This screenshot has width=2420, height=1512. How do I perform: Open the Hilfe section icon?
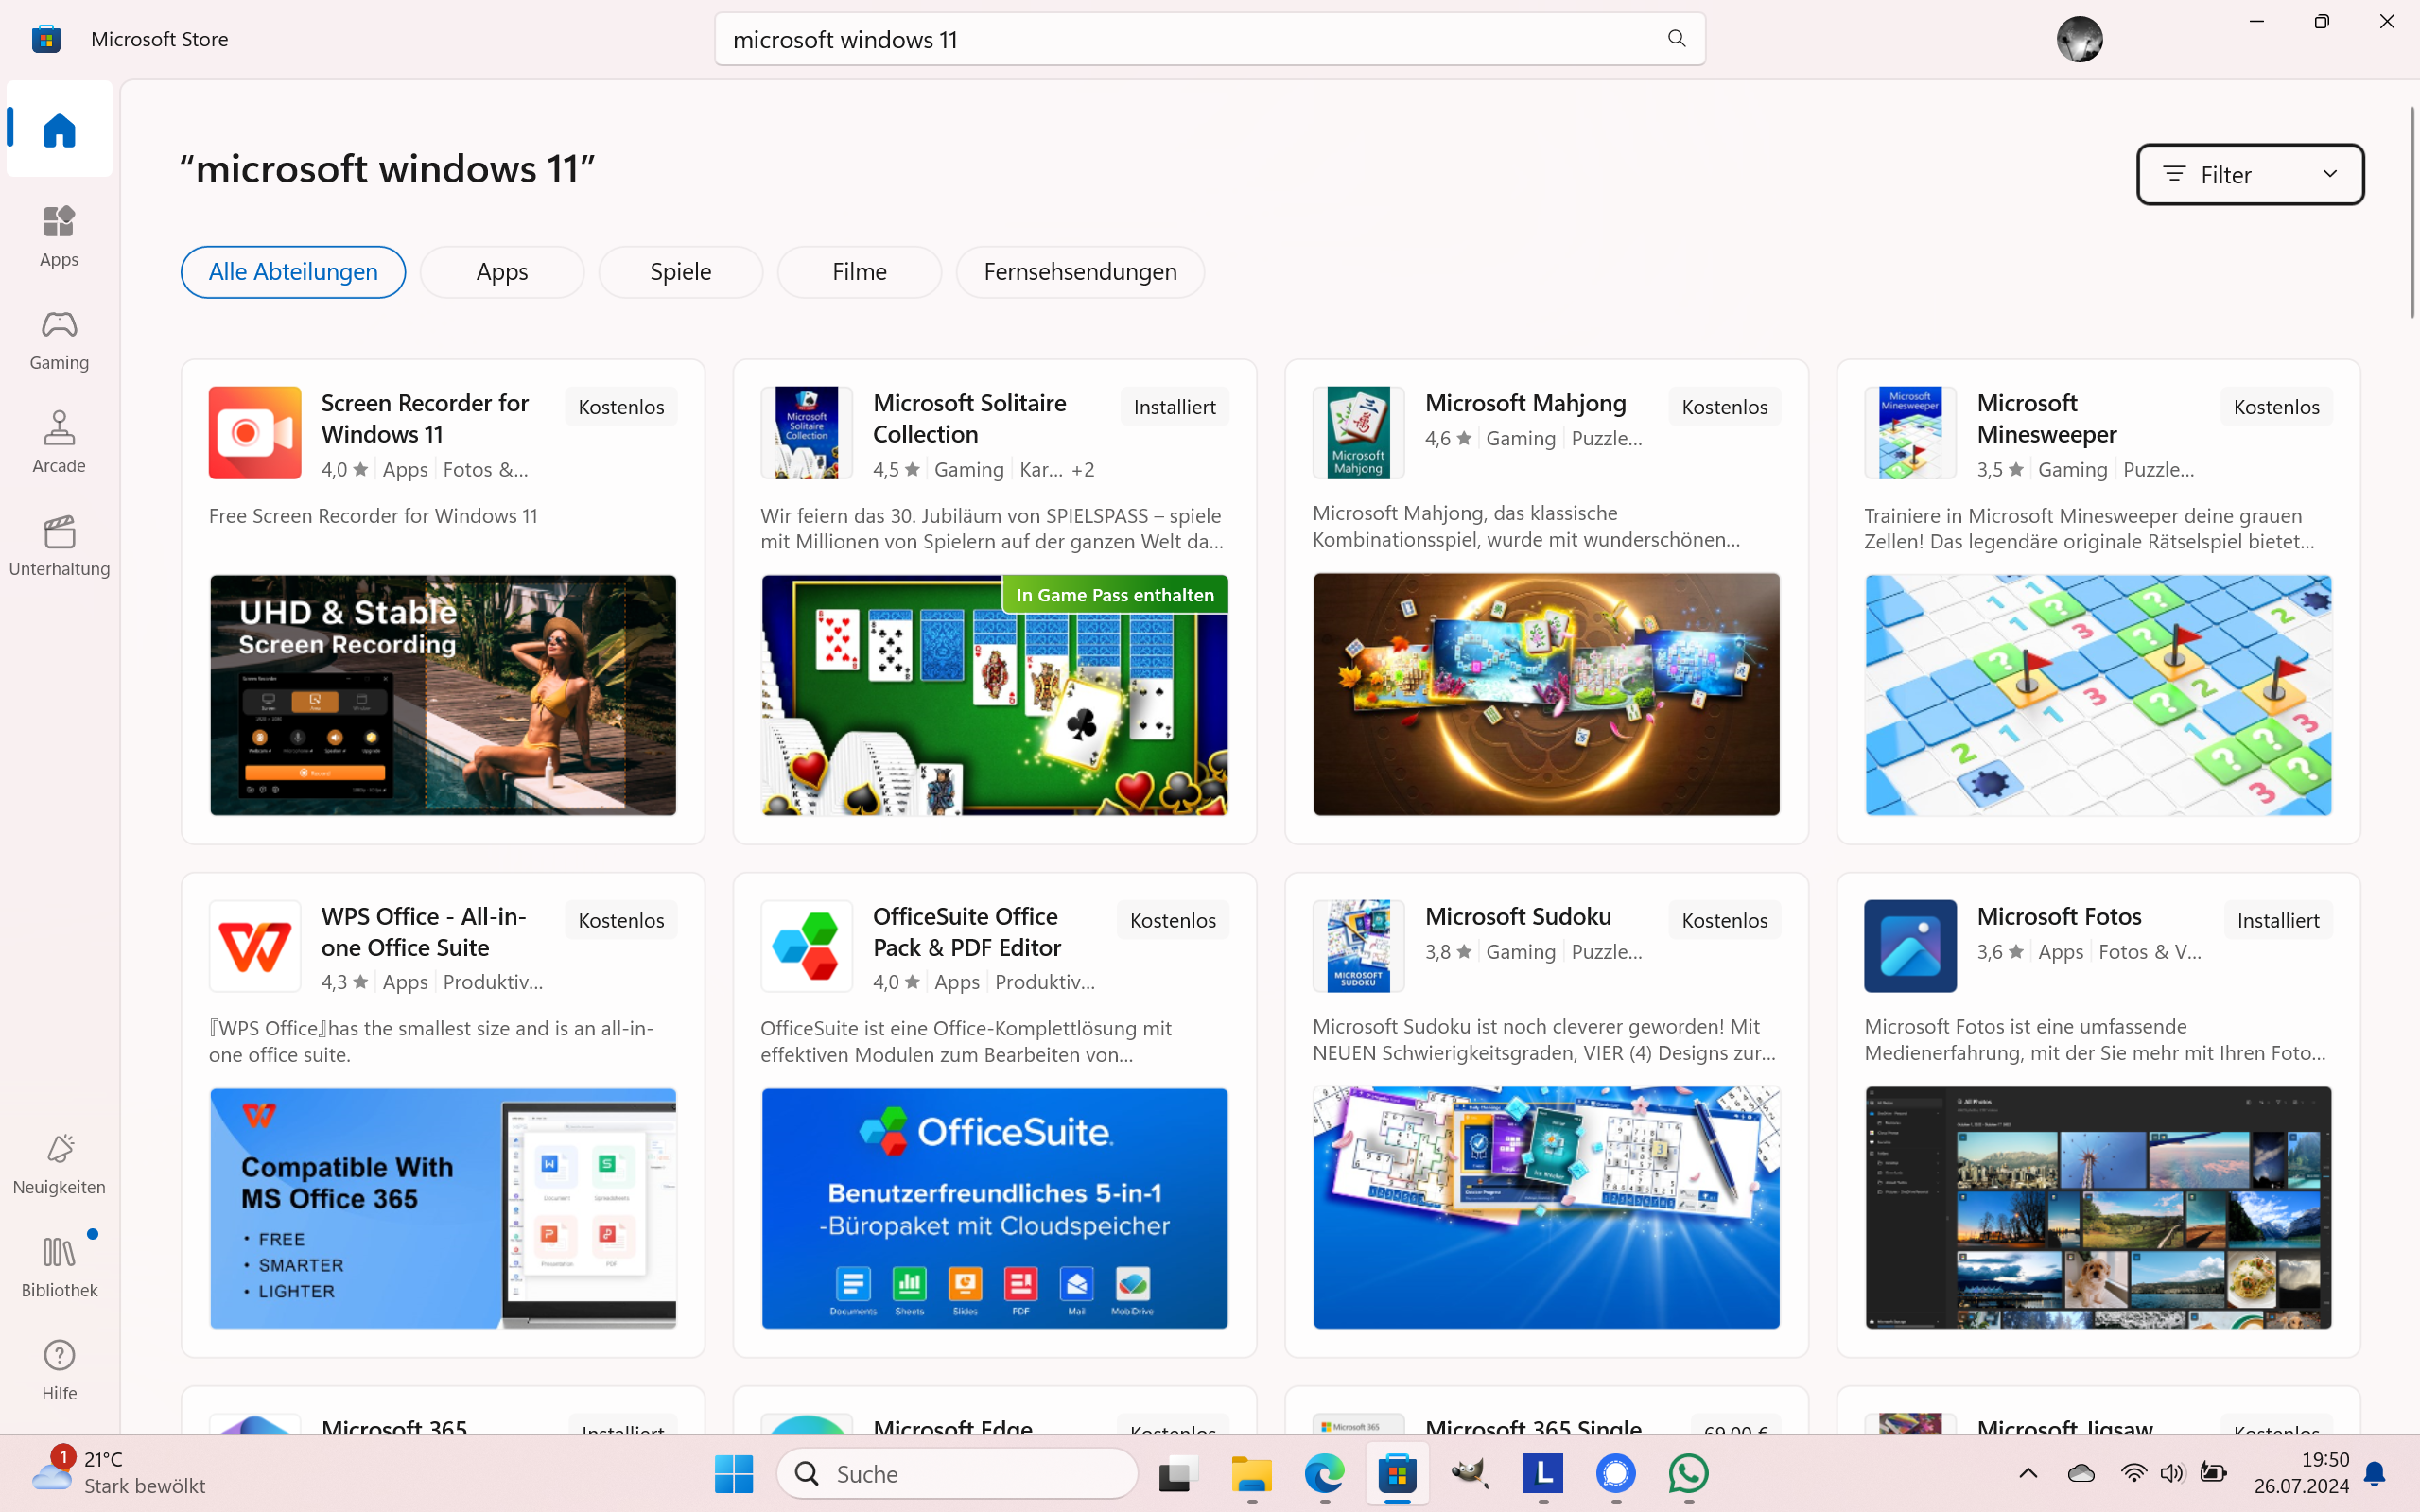pyautogui.click(x=57, y=1368)
